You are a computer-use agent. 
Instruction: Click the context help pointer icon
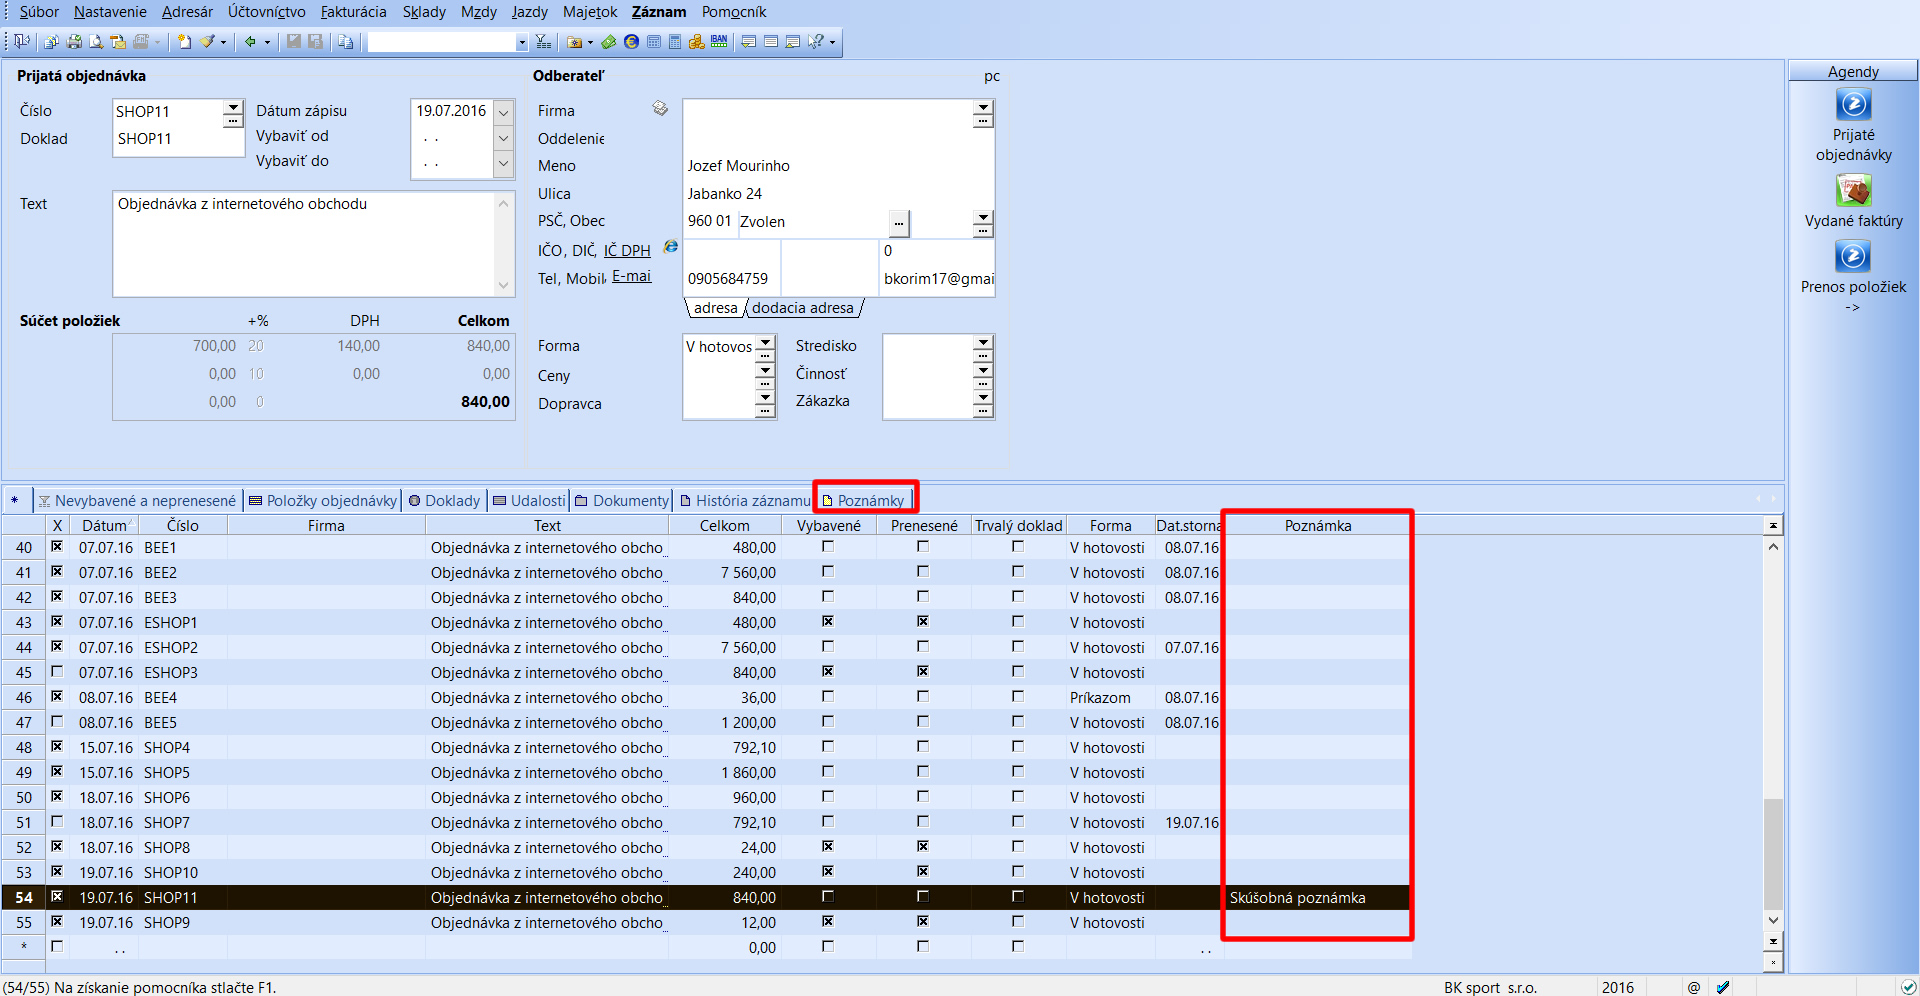point(817,42)
